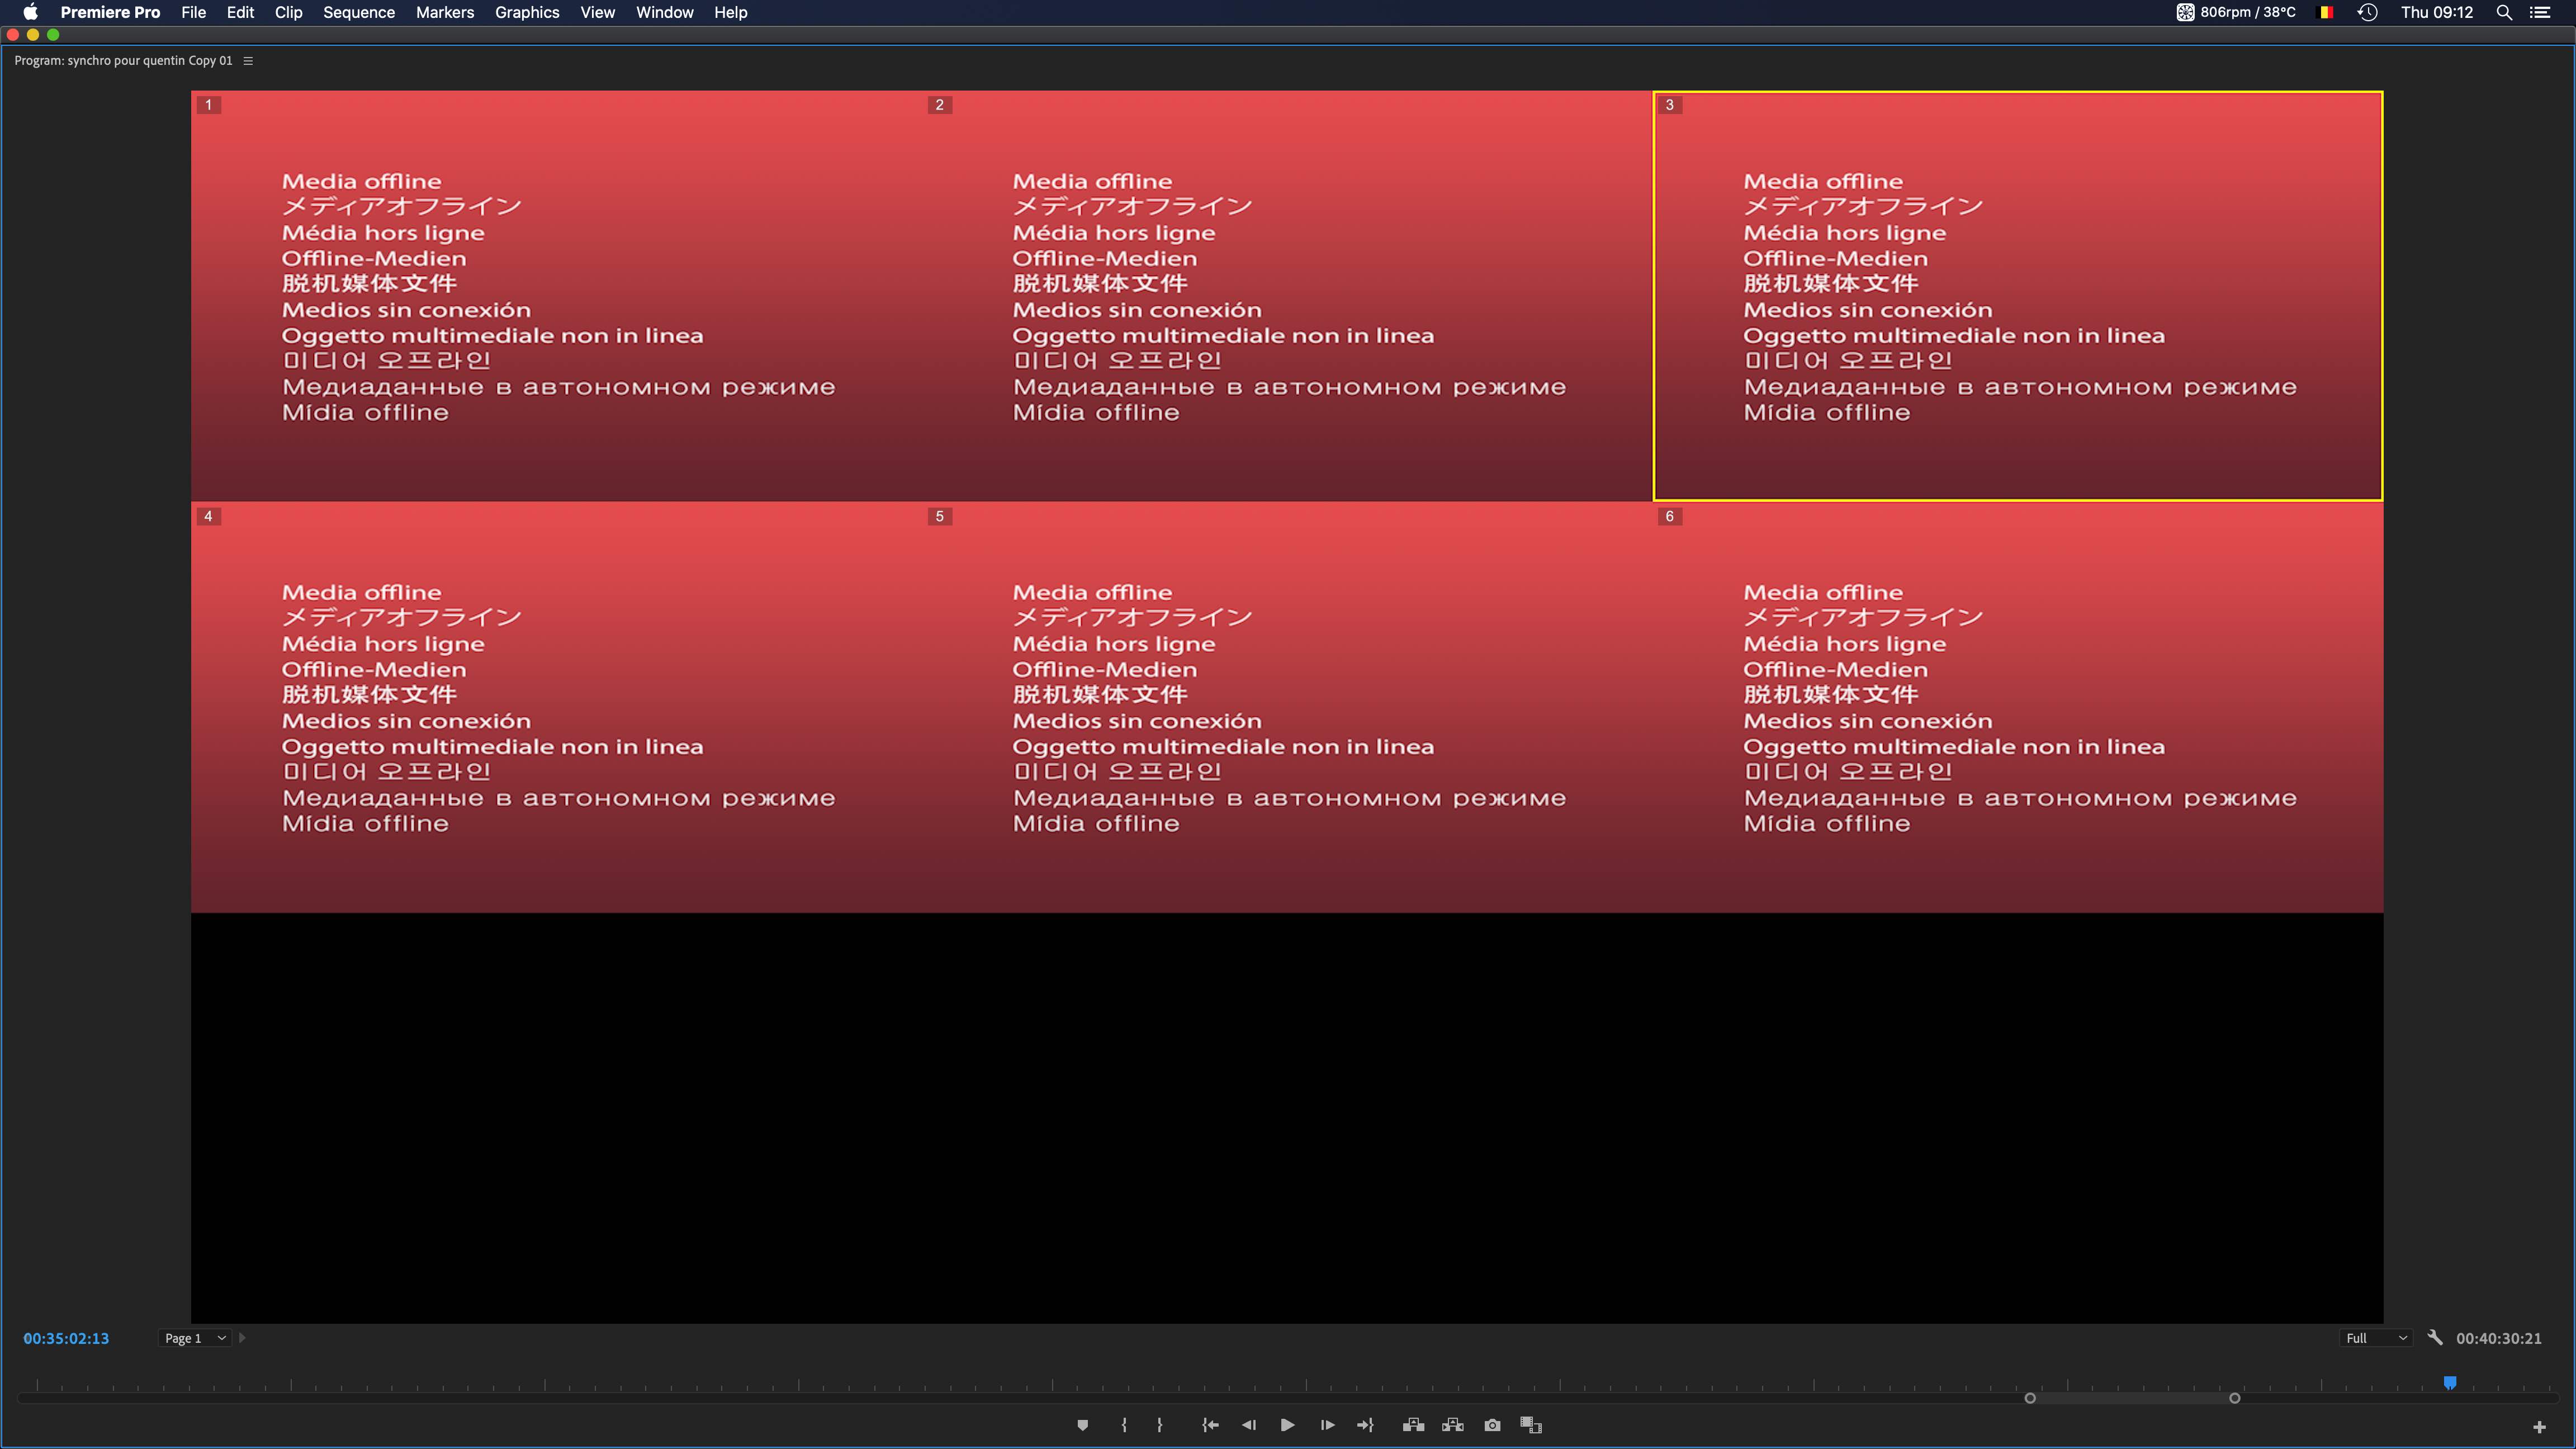Open Spotlight search magnifier
Screen dimensions: 2576x1449
[x=2504, y=12]
